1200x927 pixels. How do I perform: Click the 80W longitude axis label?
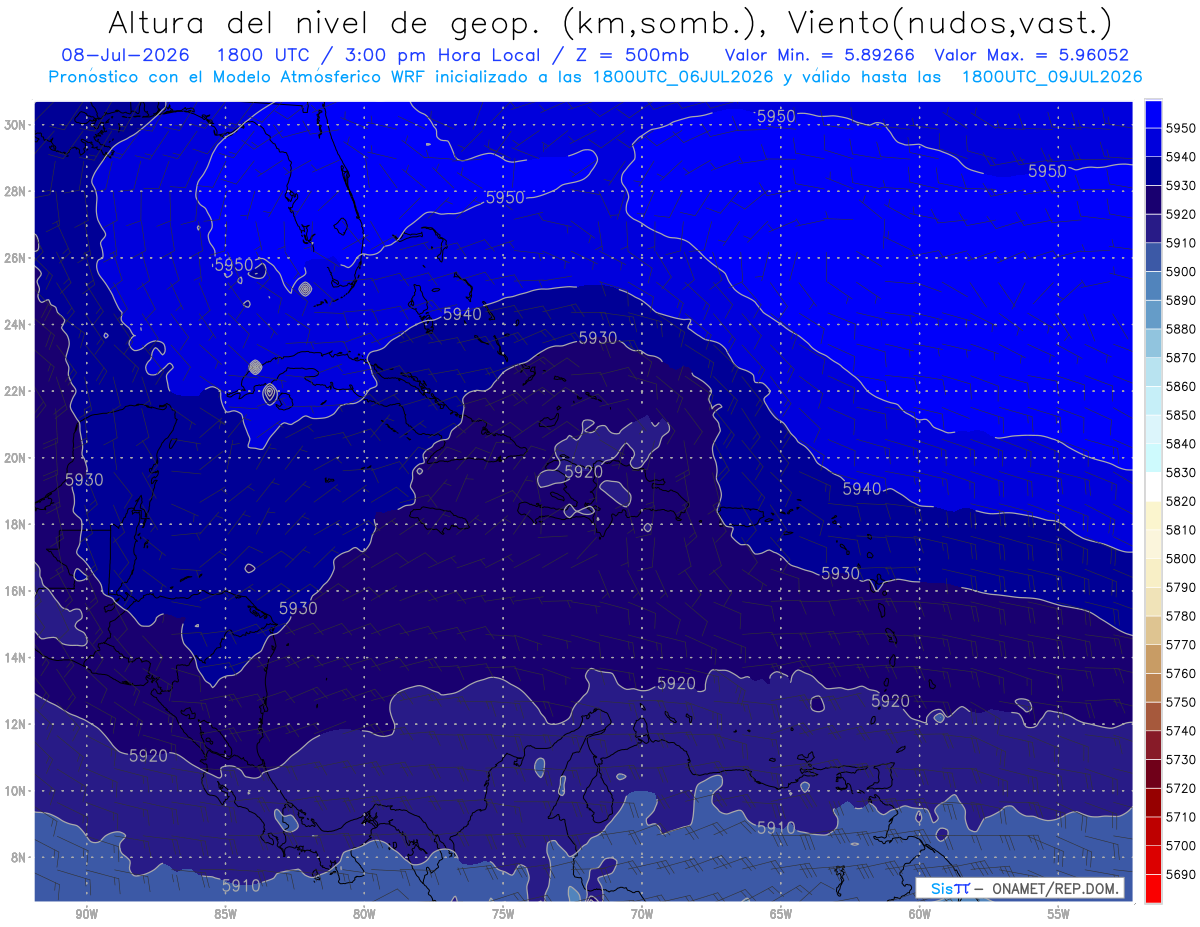[x=364, y=914]
